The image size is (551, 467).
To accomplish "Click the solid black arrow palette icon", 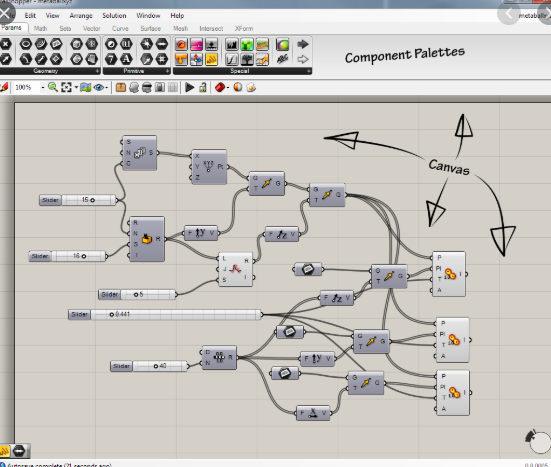I will click(303, 44).
